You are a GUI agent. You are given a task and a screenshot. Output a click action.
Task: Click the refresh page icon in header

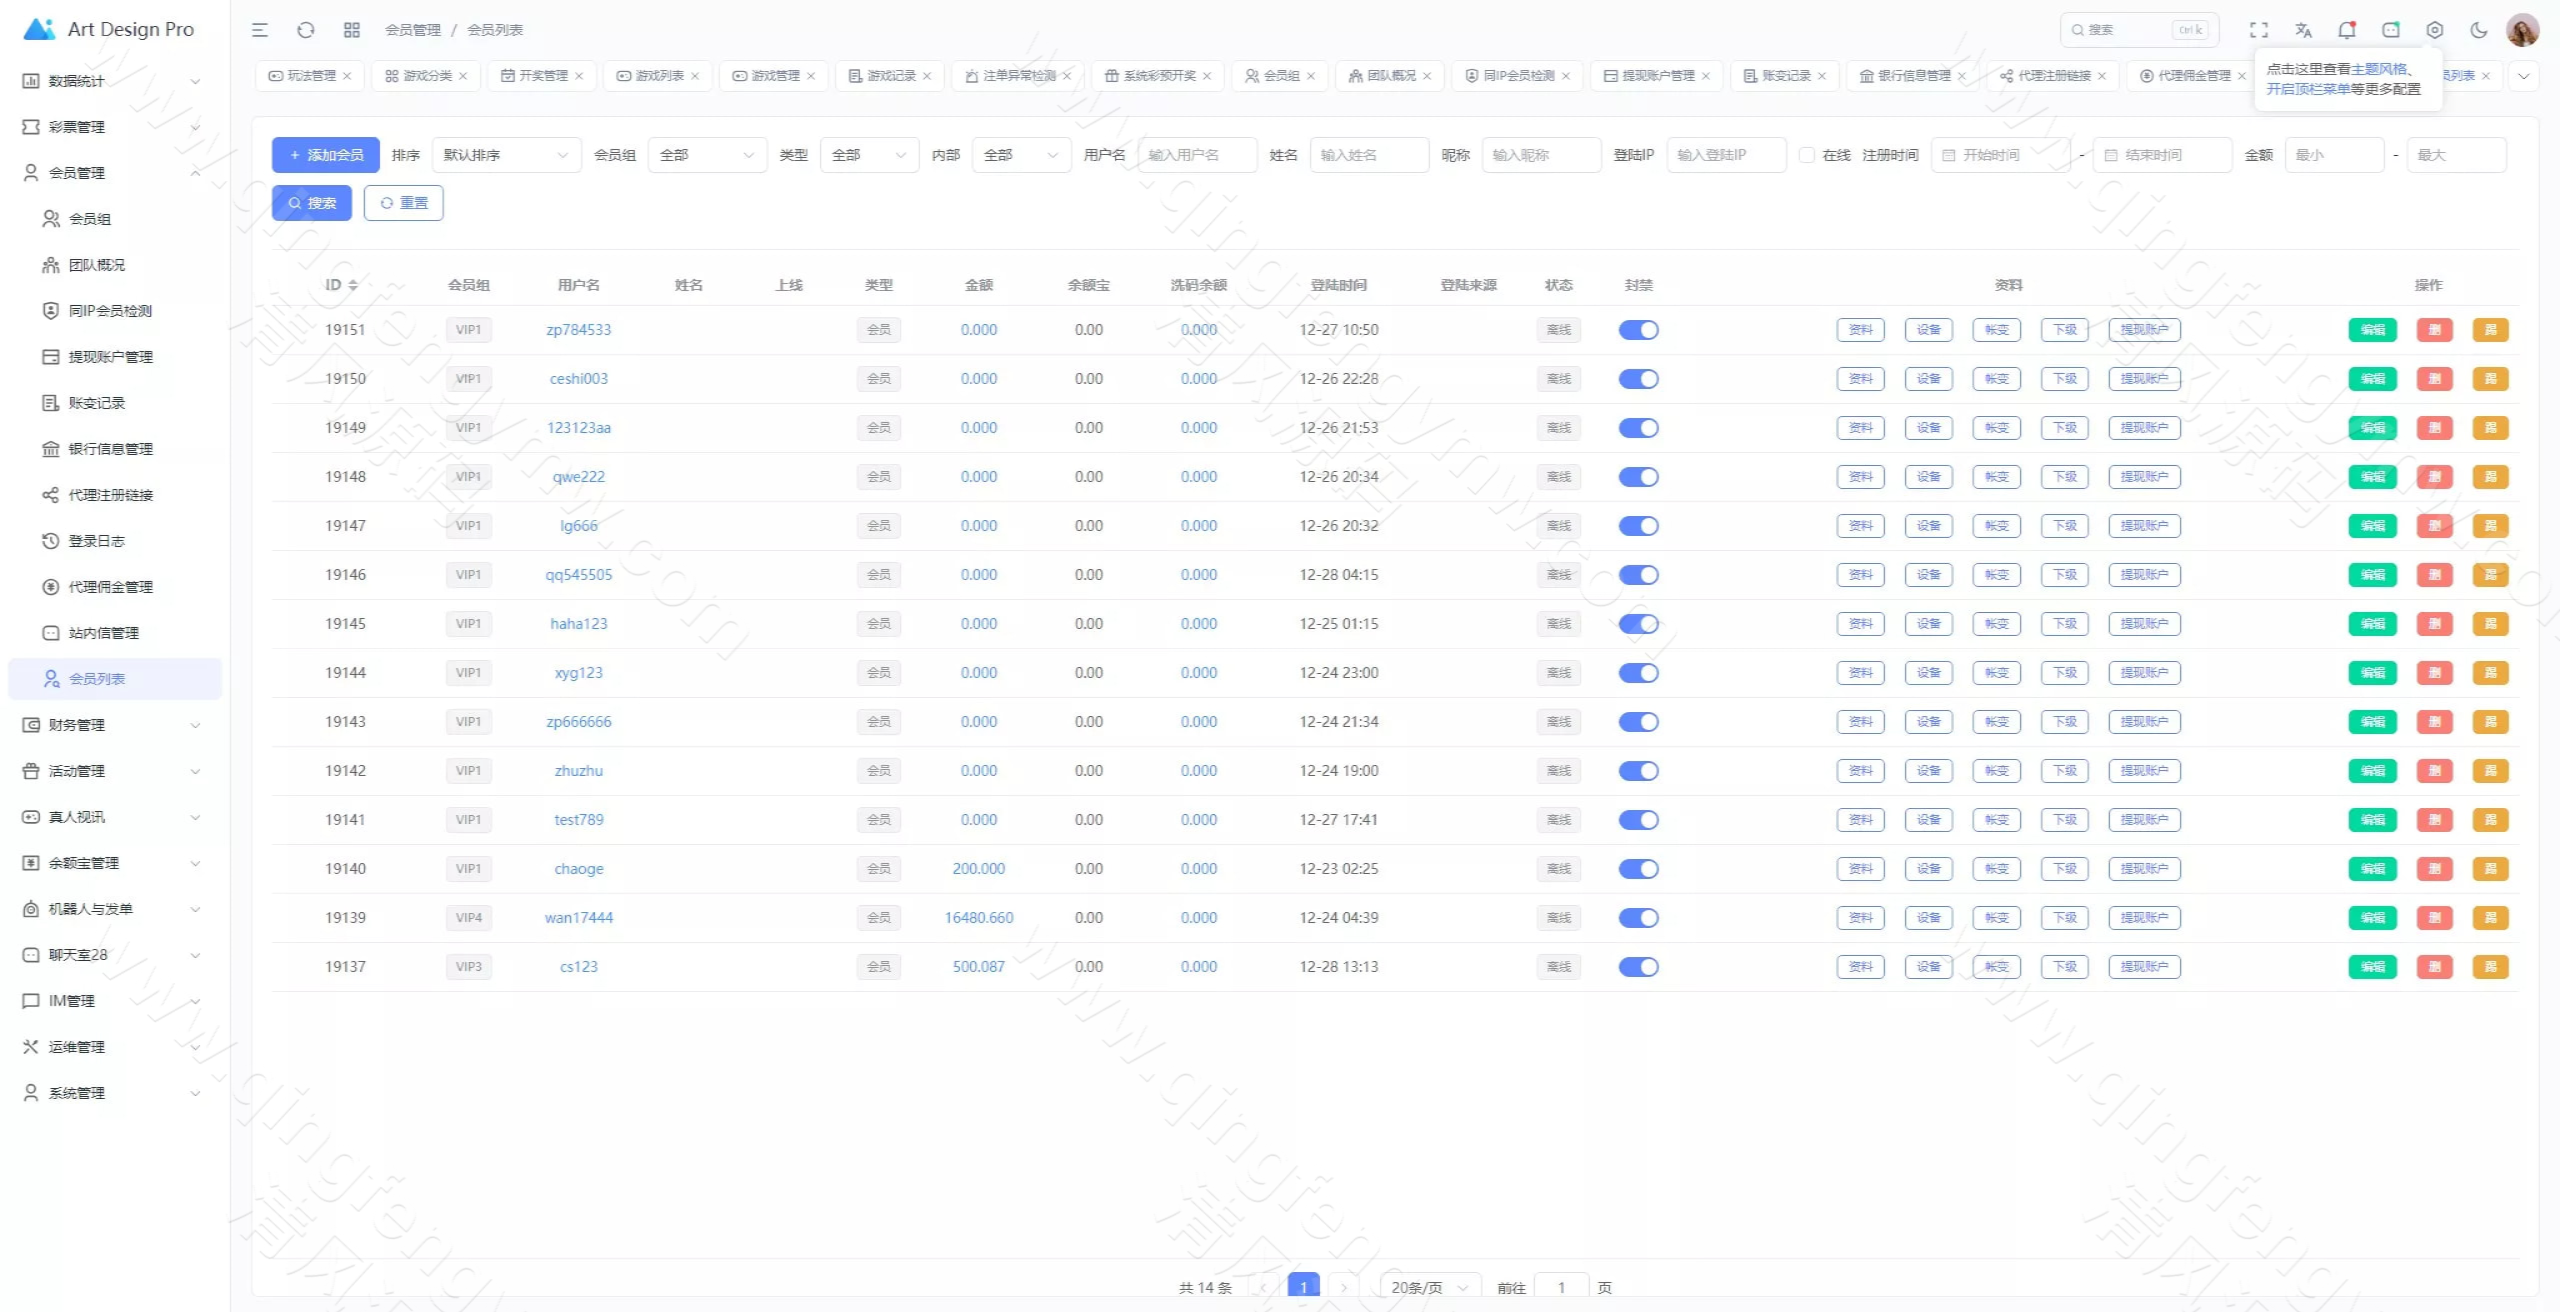(x=306, y=30)
